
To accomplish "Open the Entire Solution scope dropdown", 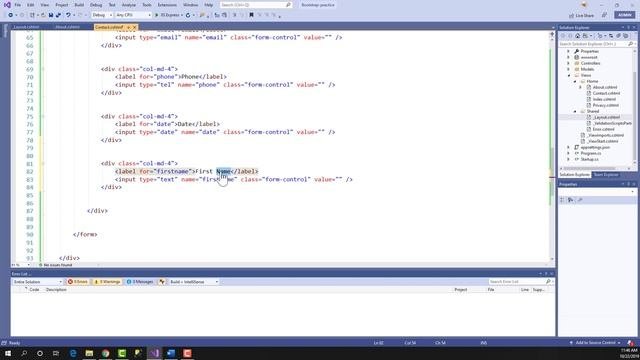I will click(x=37, y=282).
